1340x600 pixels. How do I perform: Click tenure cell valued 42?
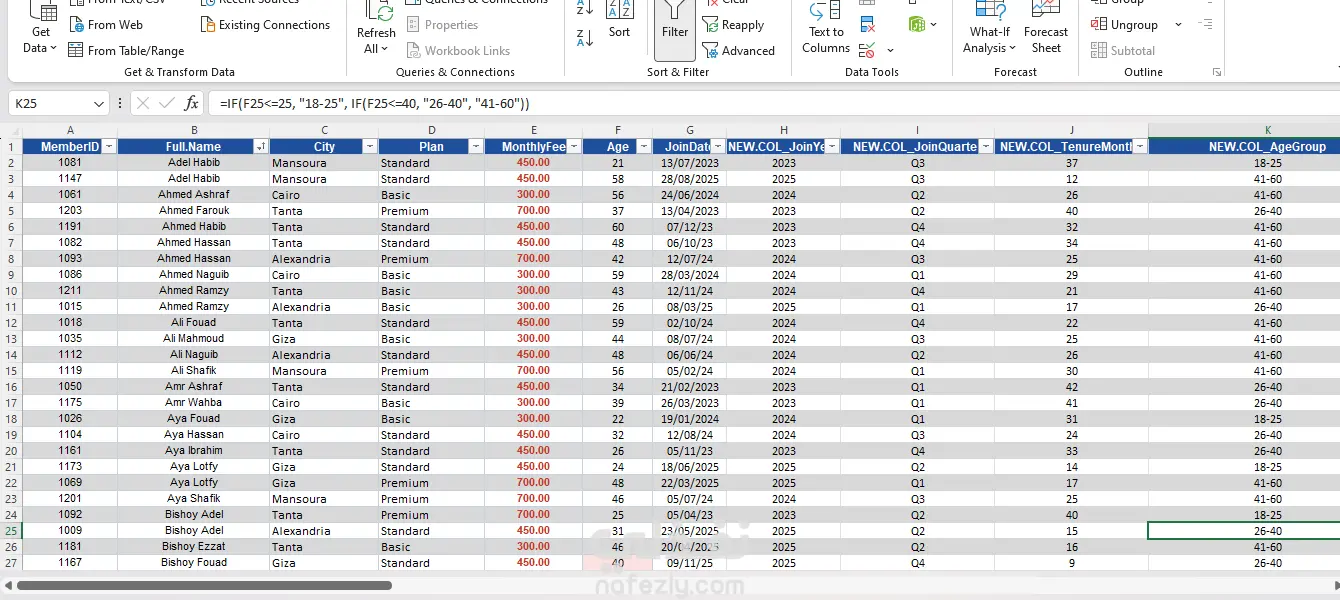pos(1072,387)
